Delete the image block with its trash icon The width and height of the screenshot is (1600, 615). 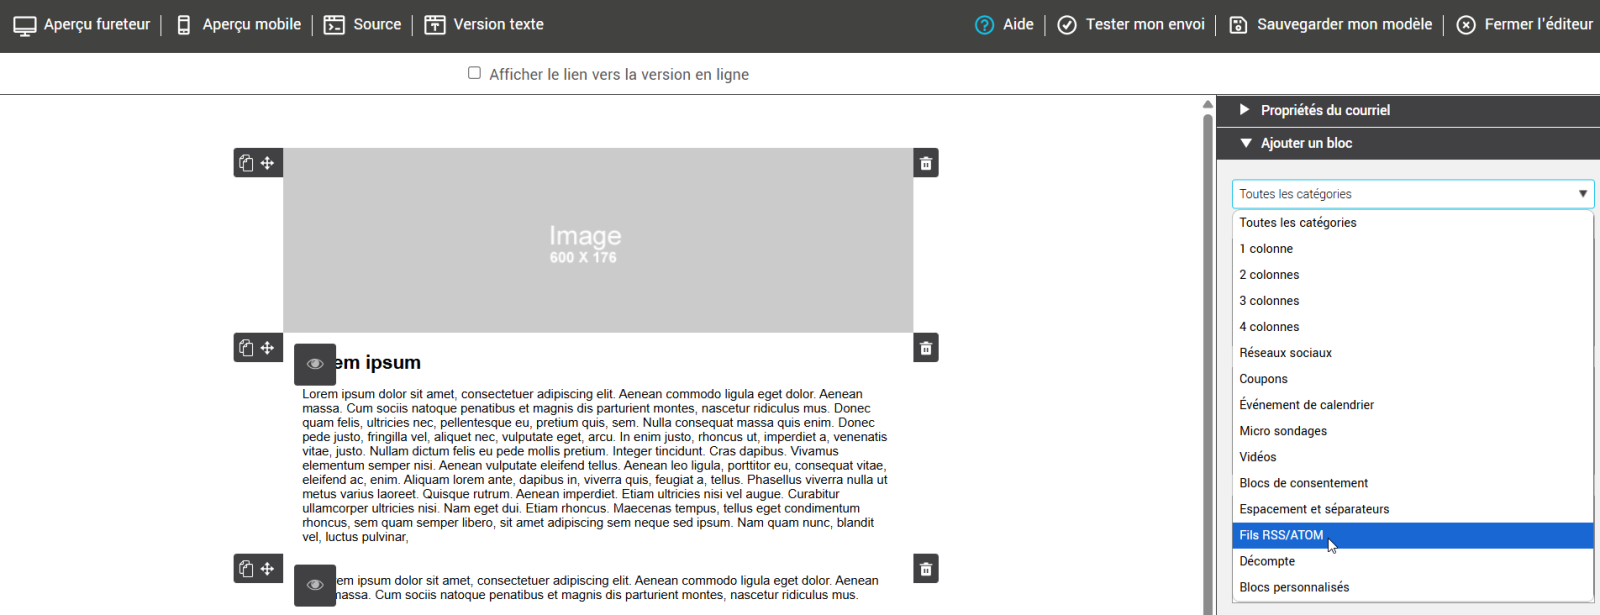(926, 163)
